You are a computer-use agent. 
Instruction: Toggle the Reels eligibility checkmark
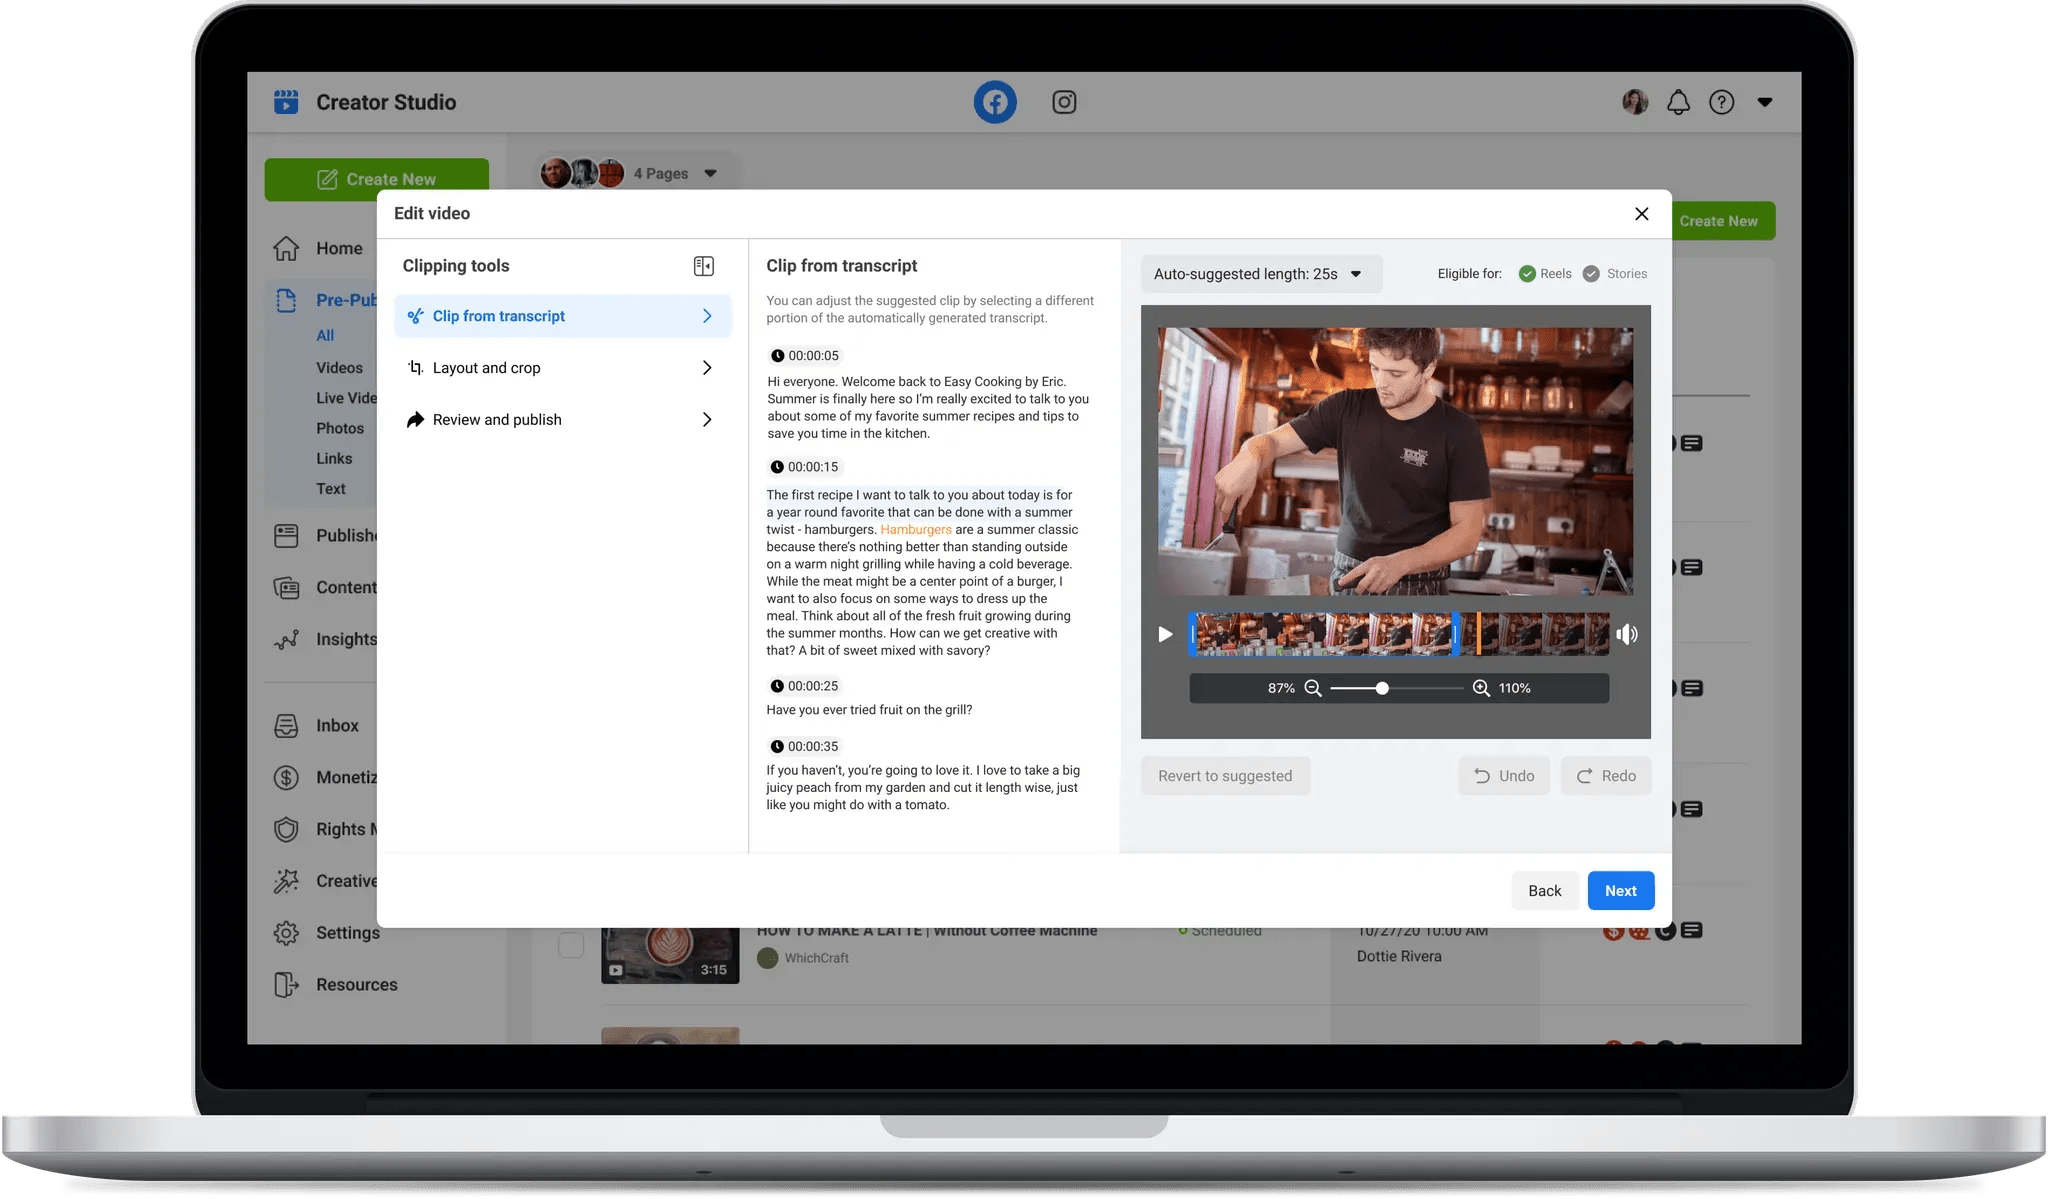pos(1527,274)
